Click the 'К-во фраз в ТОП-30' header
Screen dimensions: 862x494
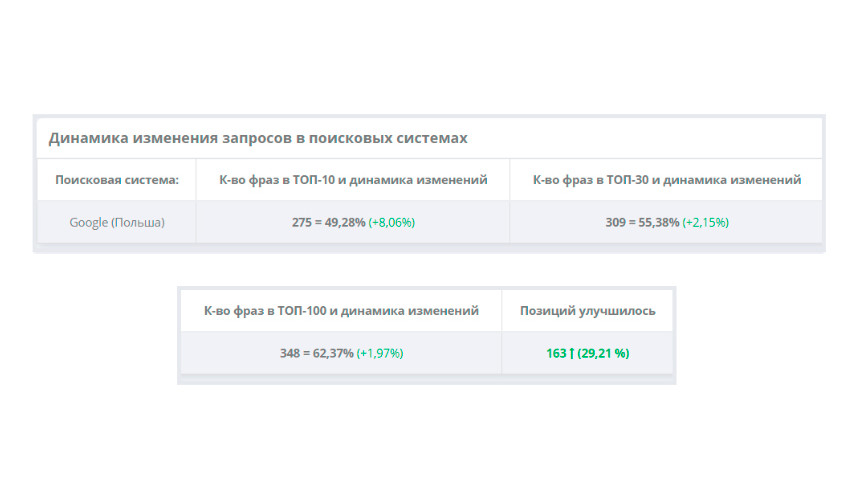pyautogui.click(x=667, y=180)
